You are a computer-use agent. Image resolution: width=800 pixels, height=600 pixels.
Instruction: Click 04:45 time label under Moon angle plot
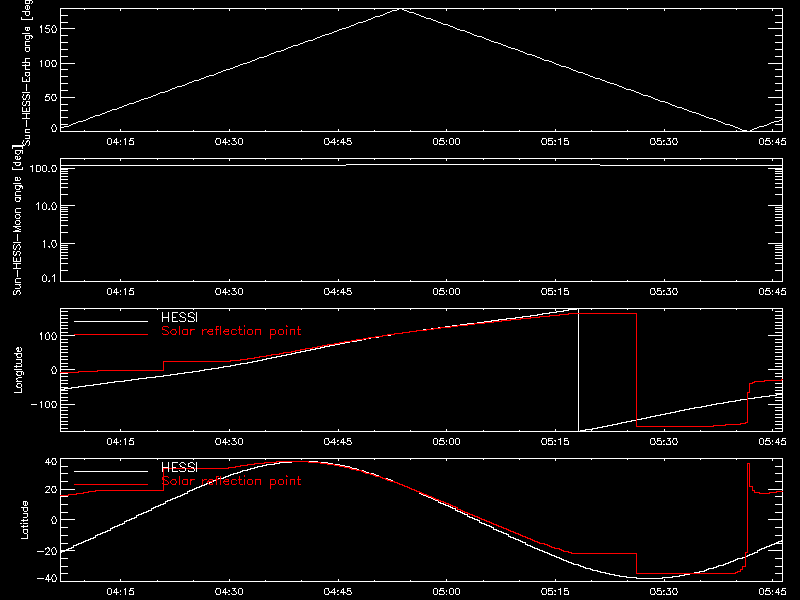(x=338, y=291)
